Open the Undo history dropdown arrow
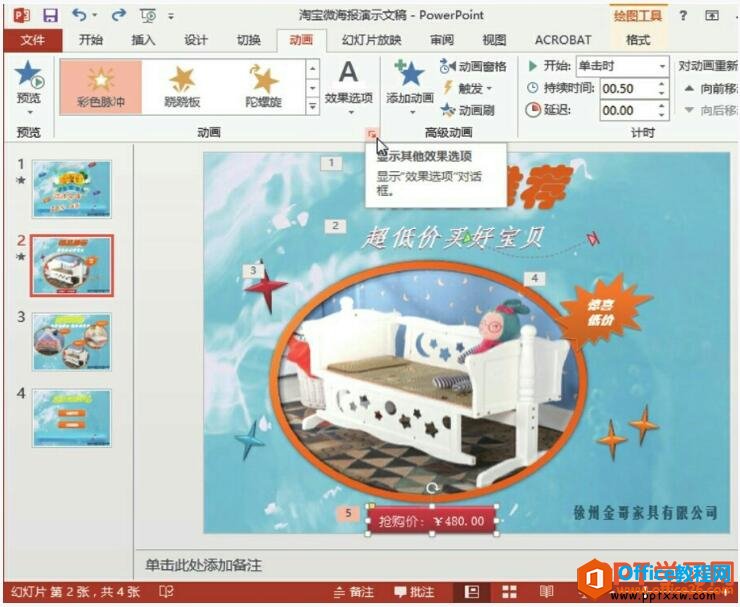The image size is (740, 607). tap(94, 16)
